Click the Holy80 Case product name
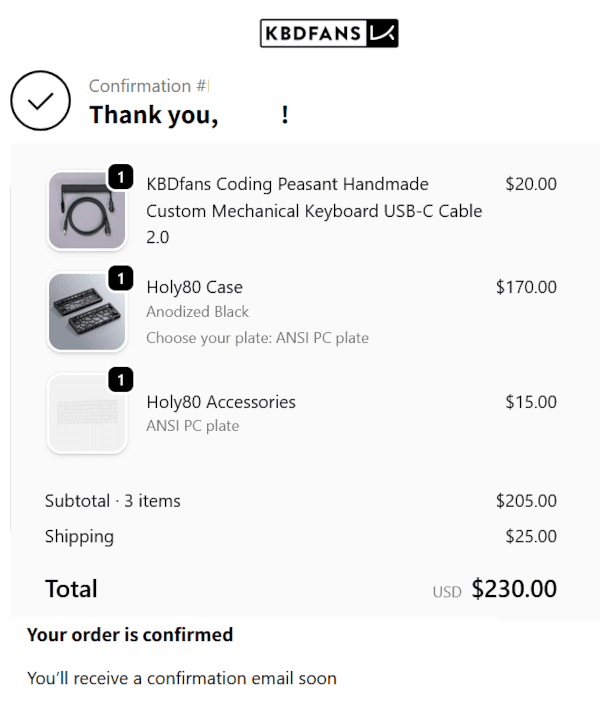 (x=194, y=287)
